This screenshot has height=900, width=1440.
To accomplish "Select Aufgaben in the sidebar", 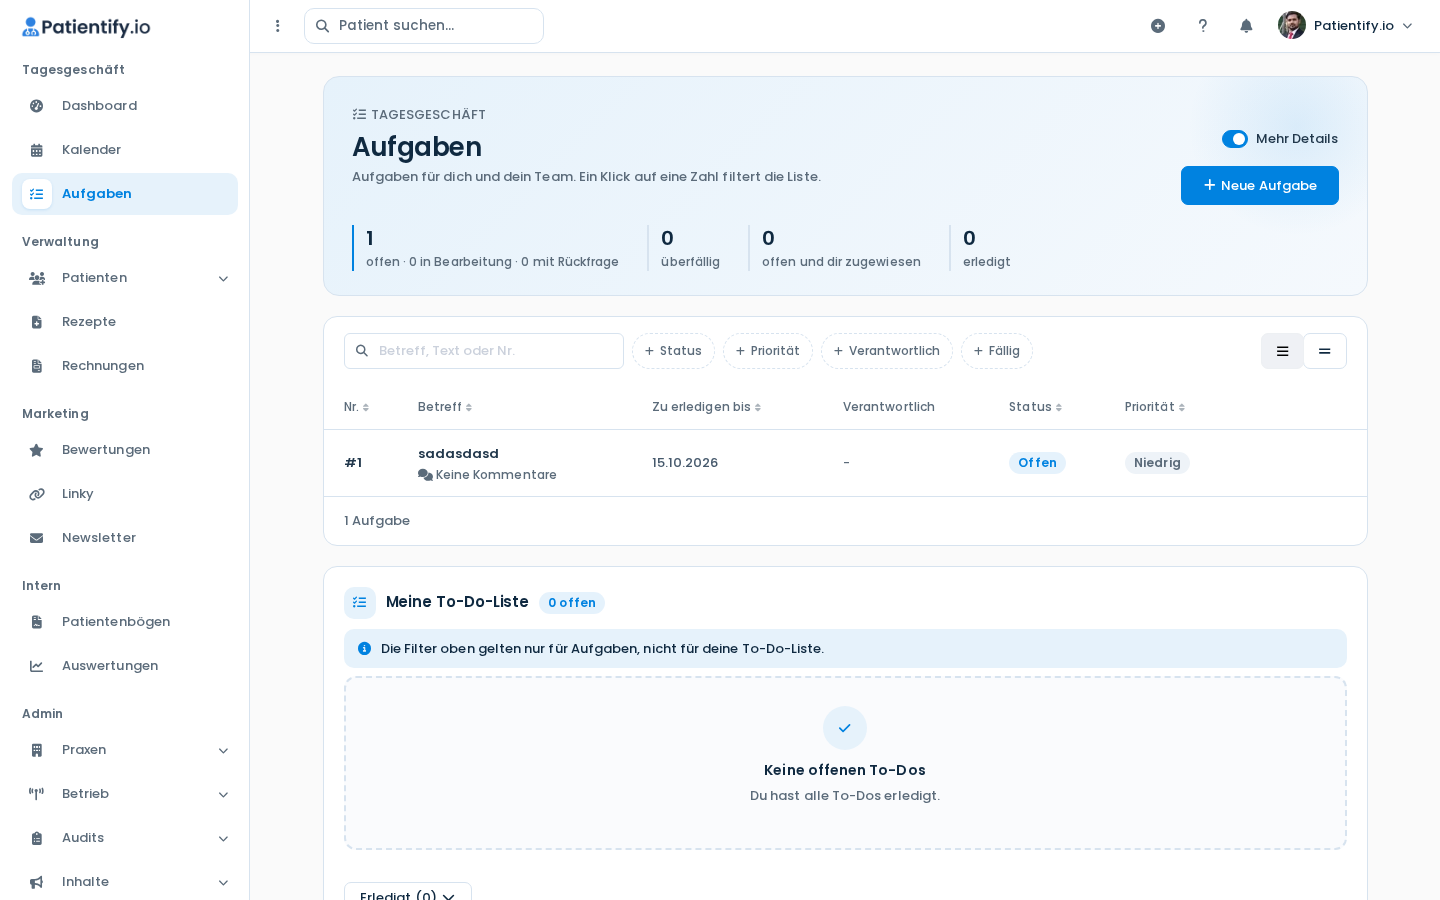I will (x=125, y=194).
